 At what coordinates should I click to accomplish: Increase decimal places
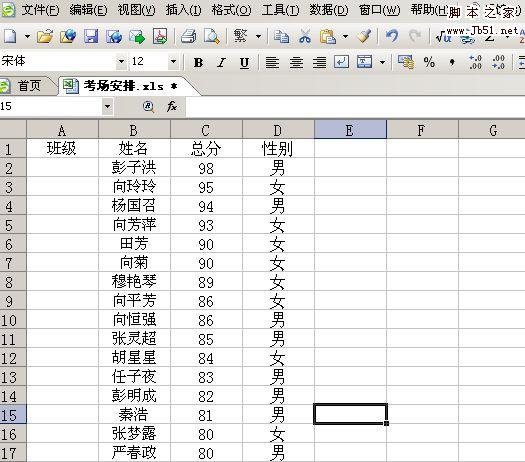click(x=475, y=62)
